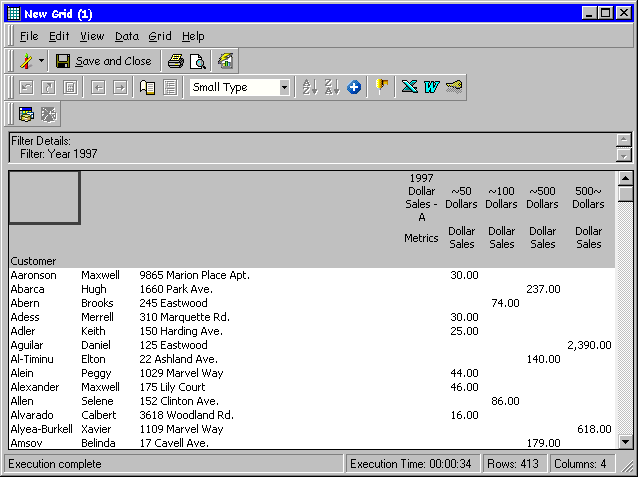Export to Word with the W icon
The height and width of the screenshot is (477, 638).
pos(431,87)
